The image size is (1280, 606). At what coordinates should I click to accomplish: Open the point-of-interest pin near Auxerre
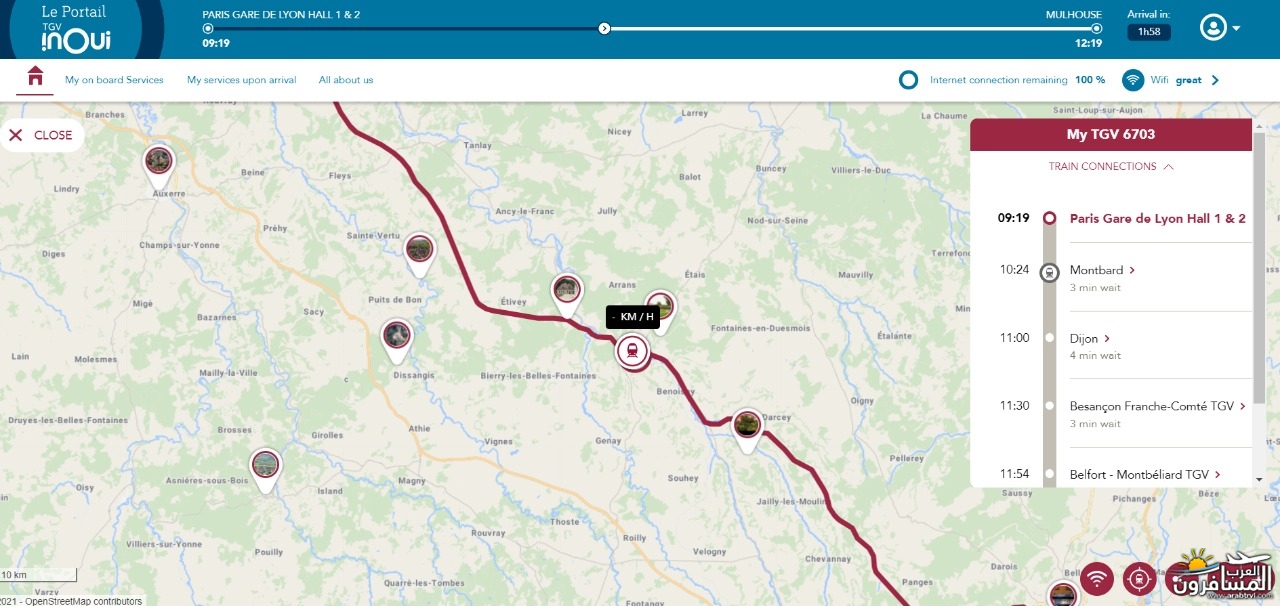pyautogui.click(x=158, y=162)
